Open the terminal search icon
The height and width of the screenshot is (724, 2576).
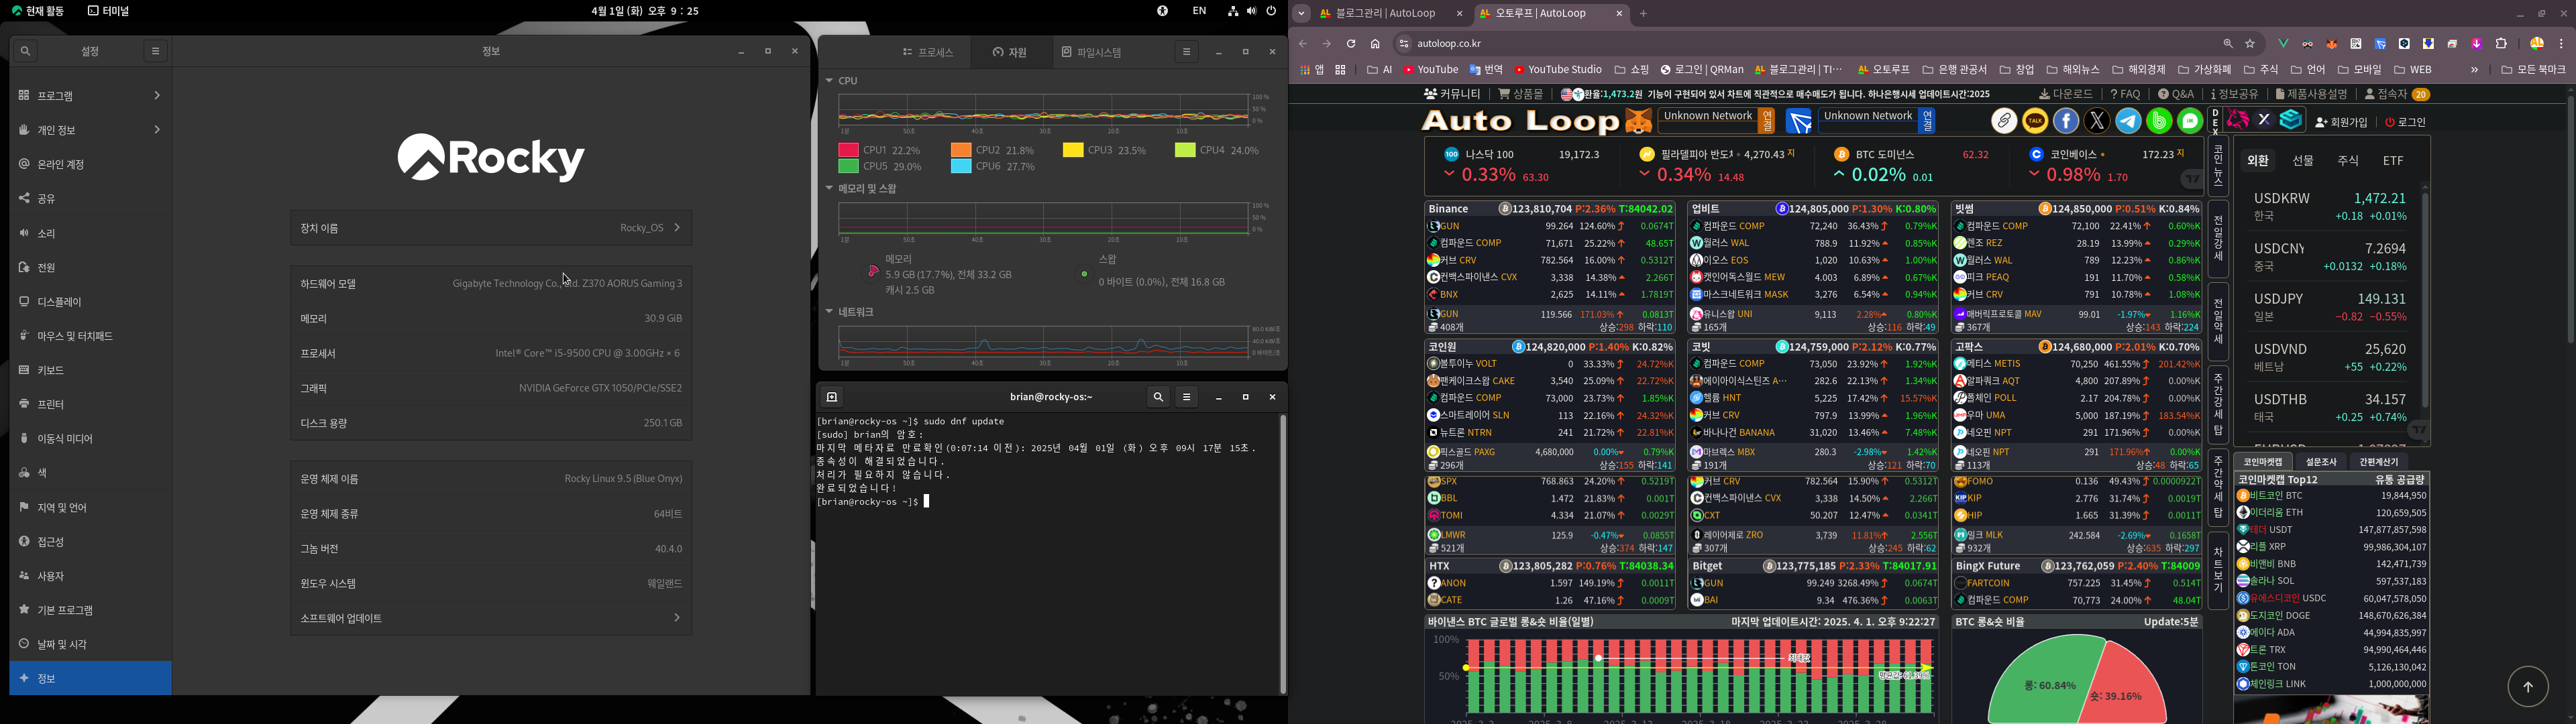coord(1158,397)
